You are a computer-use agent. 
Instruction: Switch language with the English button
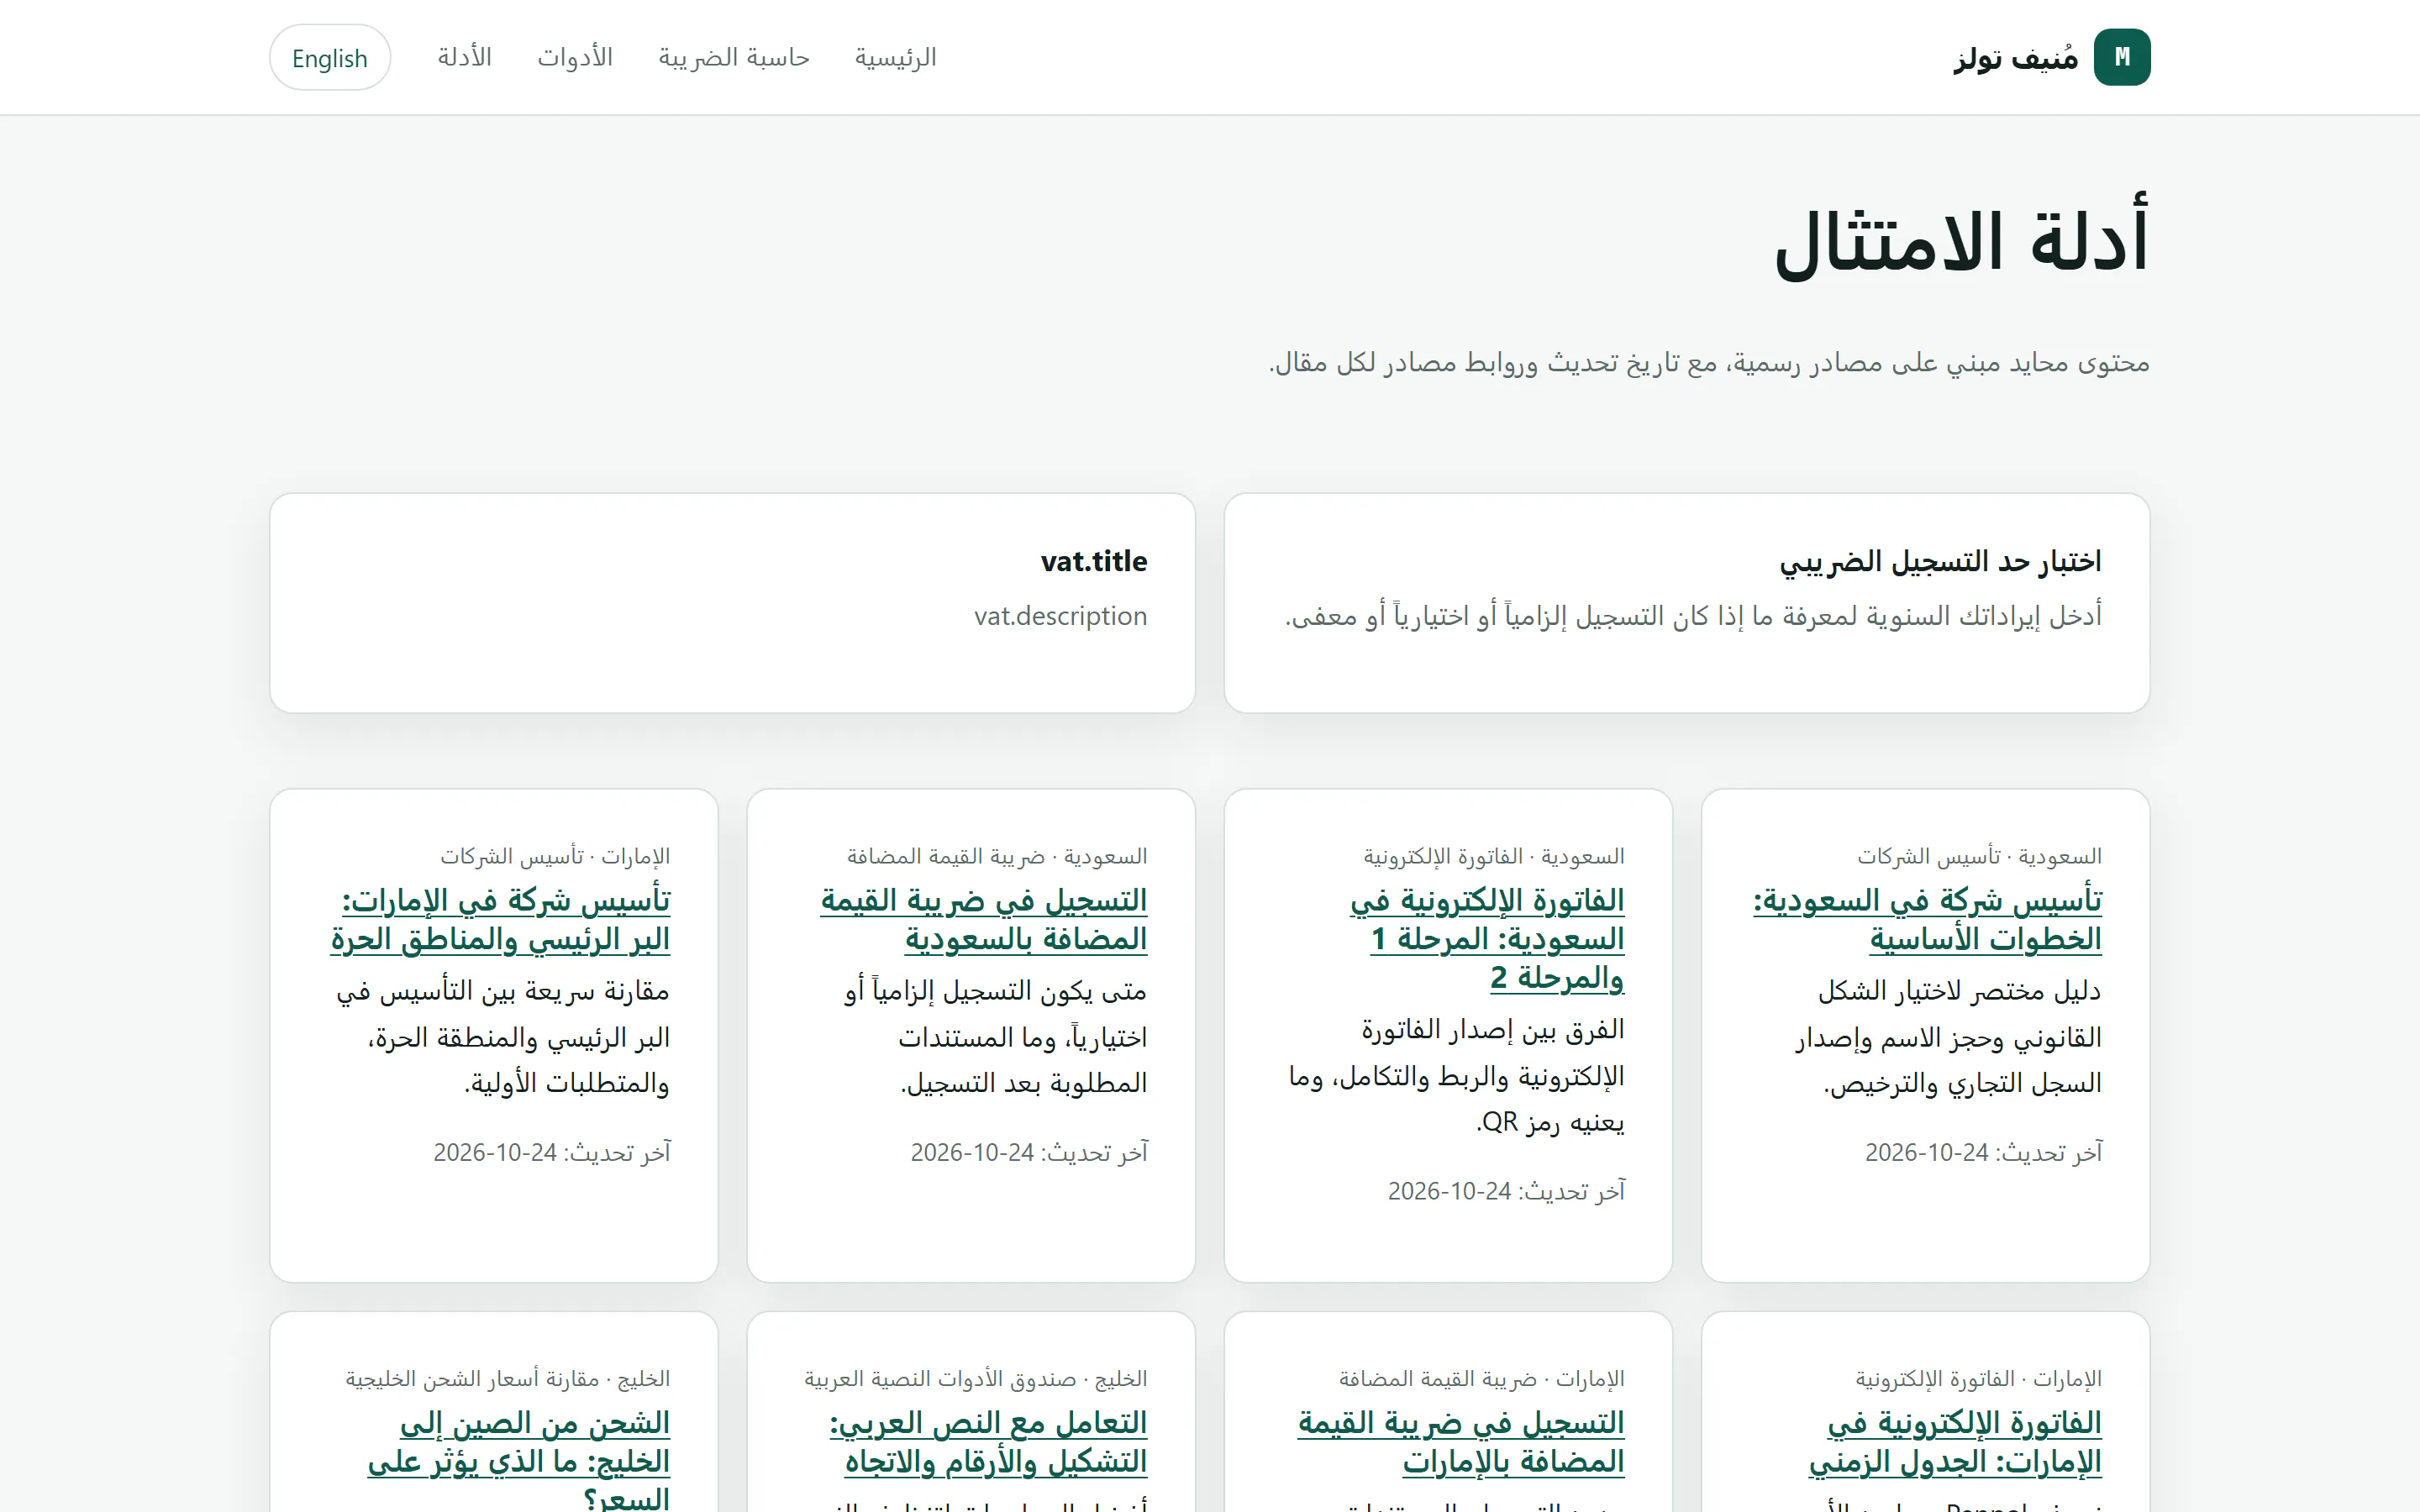click(x=330, y=58)
